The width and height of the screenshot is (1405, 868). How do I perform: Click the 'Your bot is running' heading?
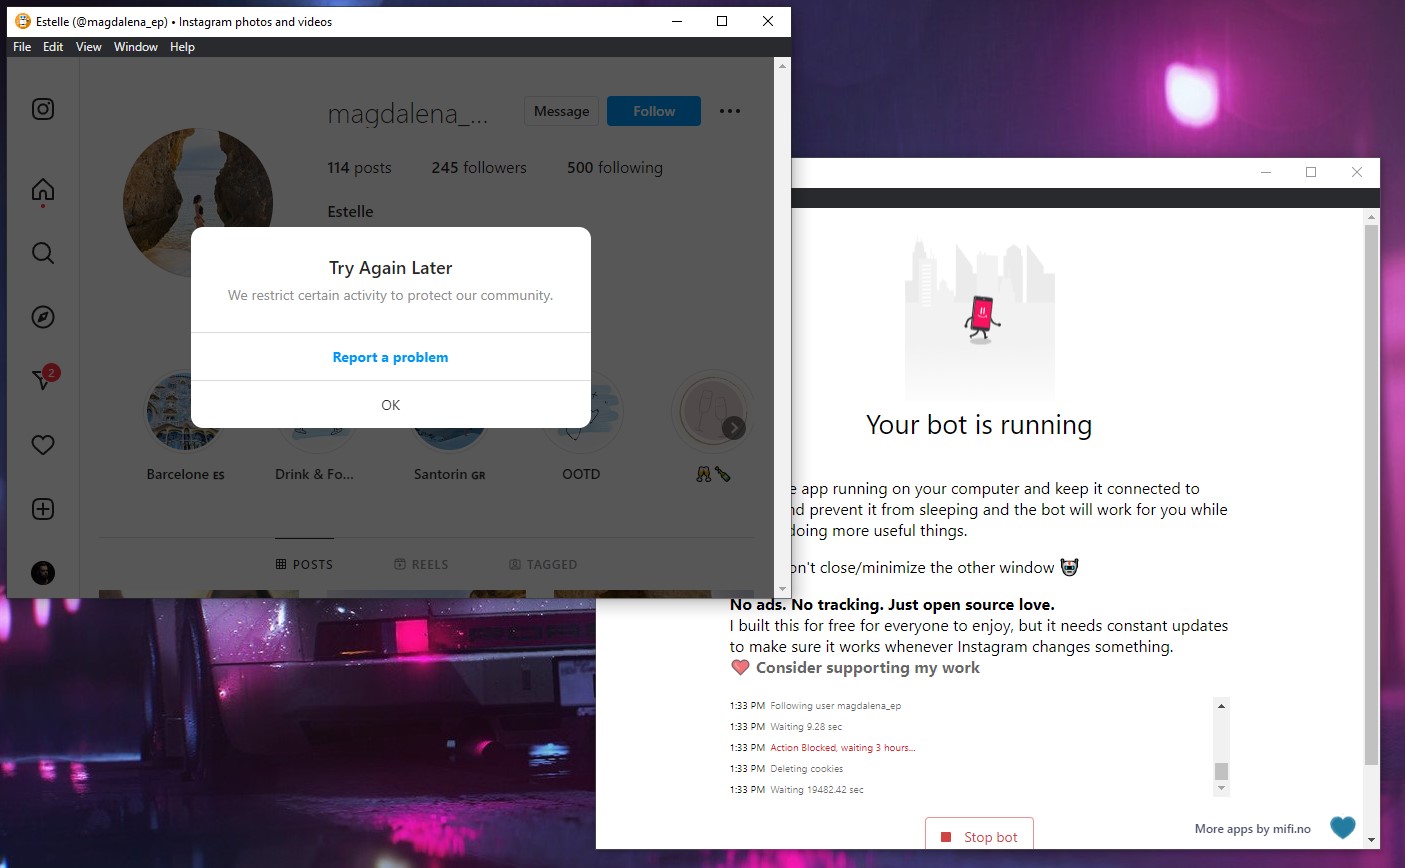tap(979, 425)
